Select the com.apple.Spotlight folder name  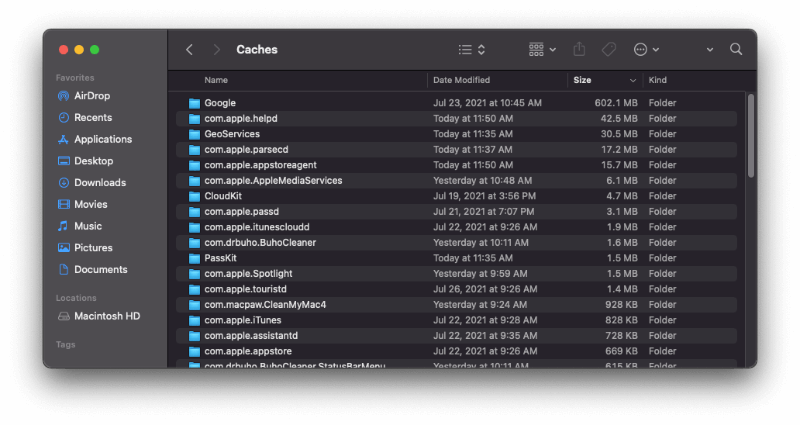248,273
